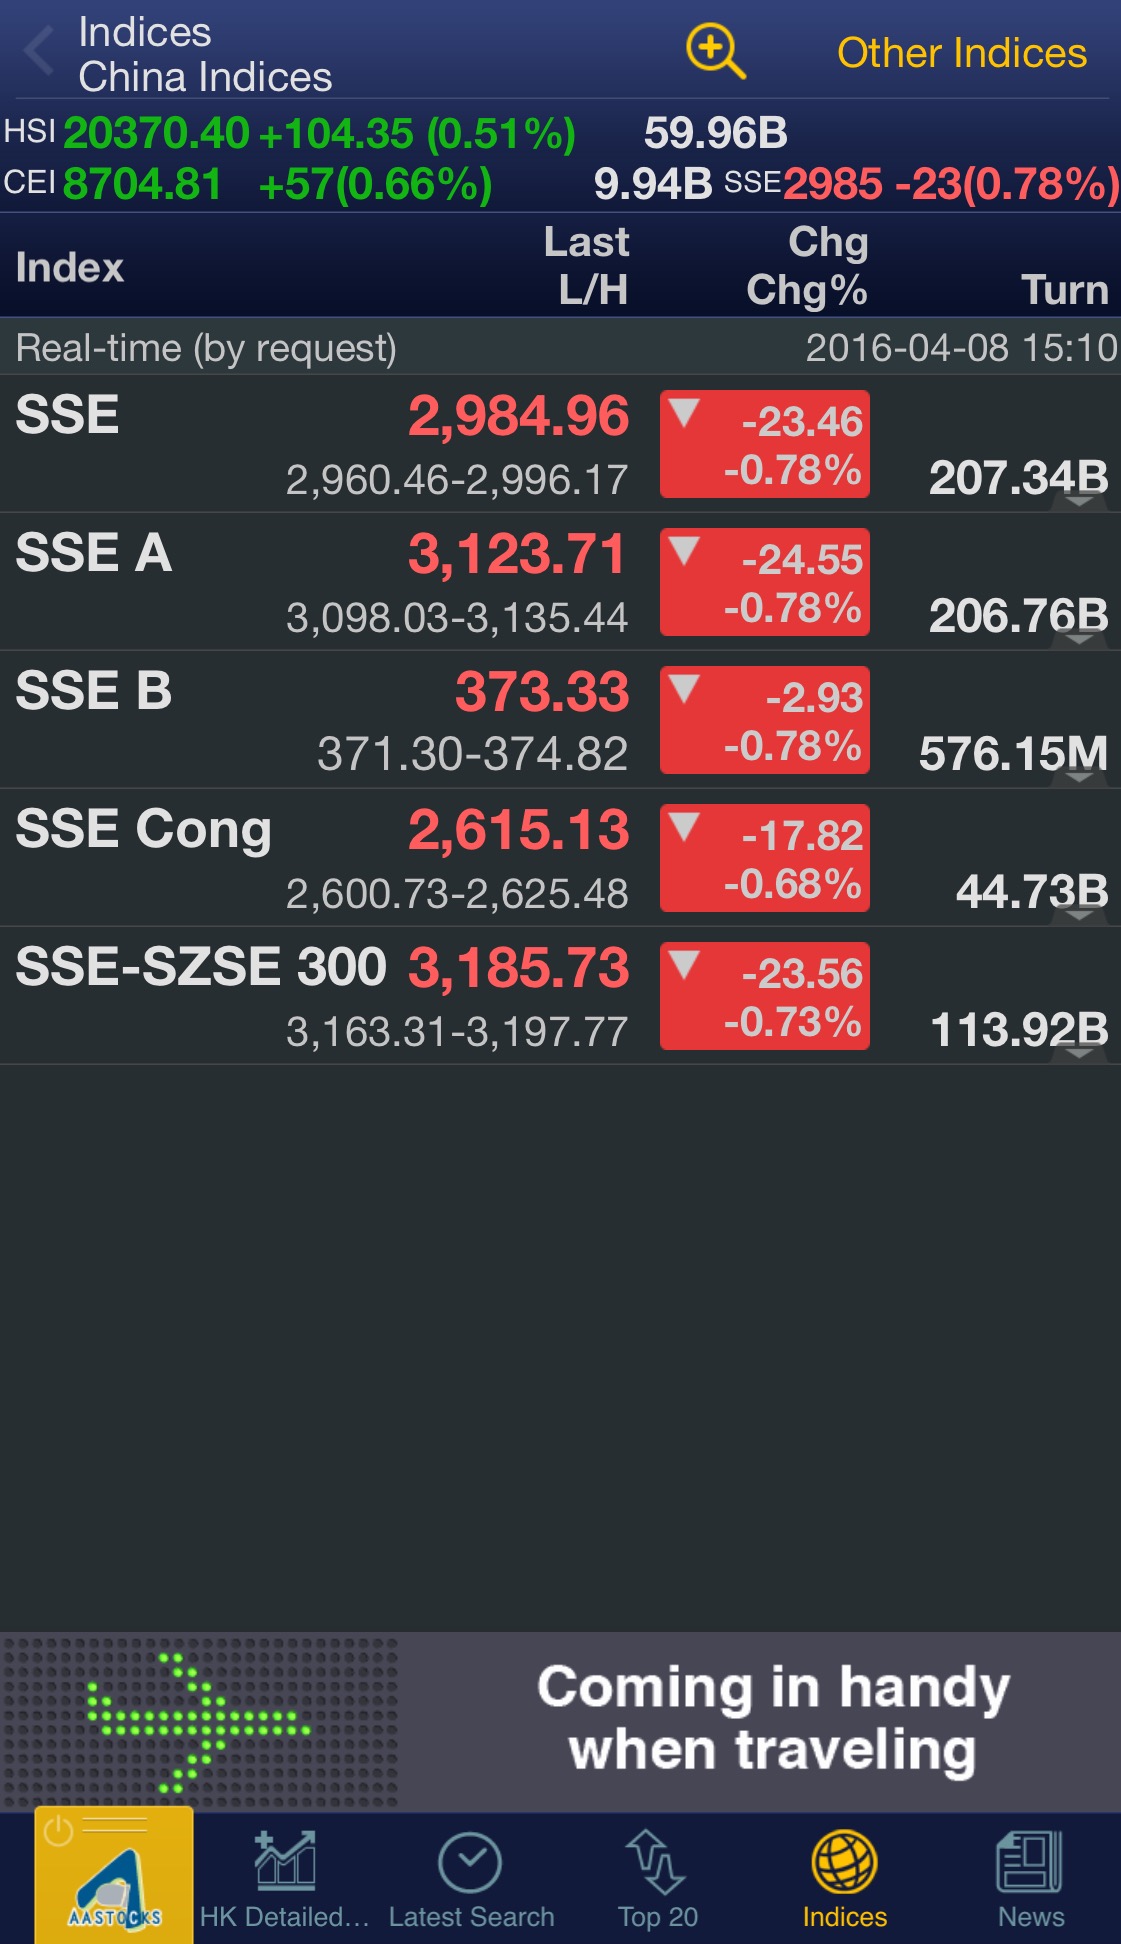Toggle the SSE change red box
The height and width of the screenshot is (1944, 1121).
click(x=765, y=444)
